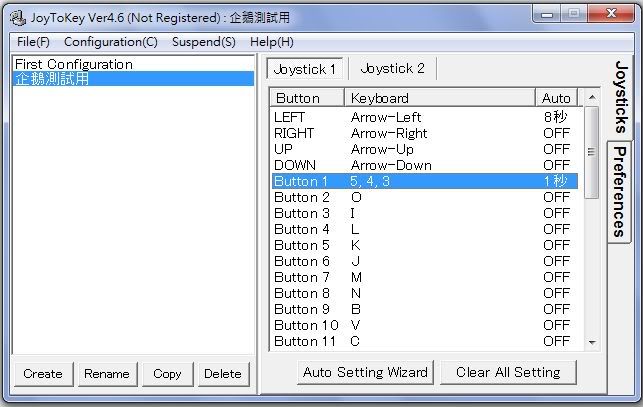The width and height of the screenshot is (643, 407).
Task: Minimize the JoyToKey window
Action: 547,15
